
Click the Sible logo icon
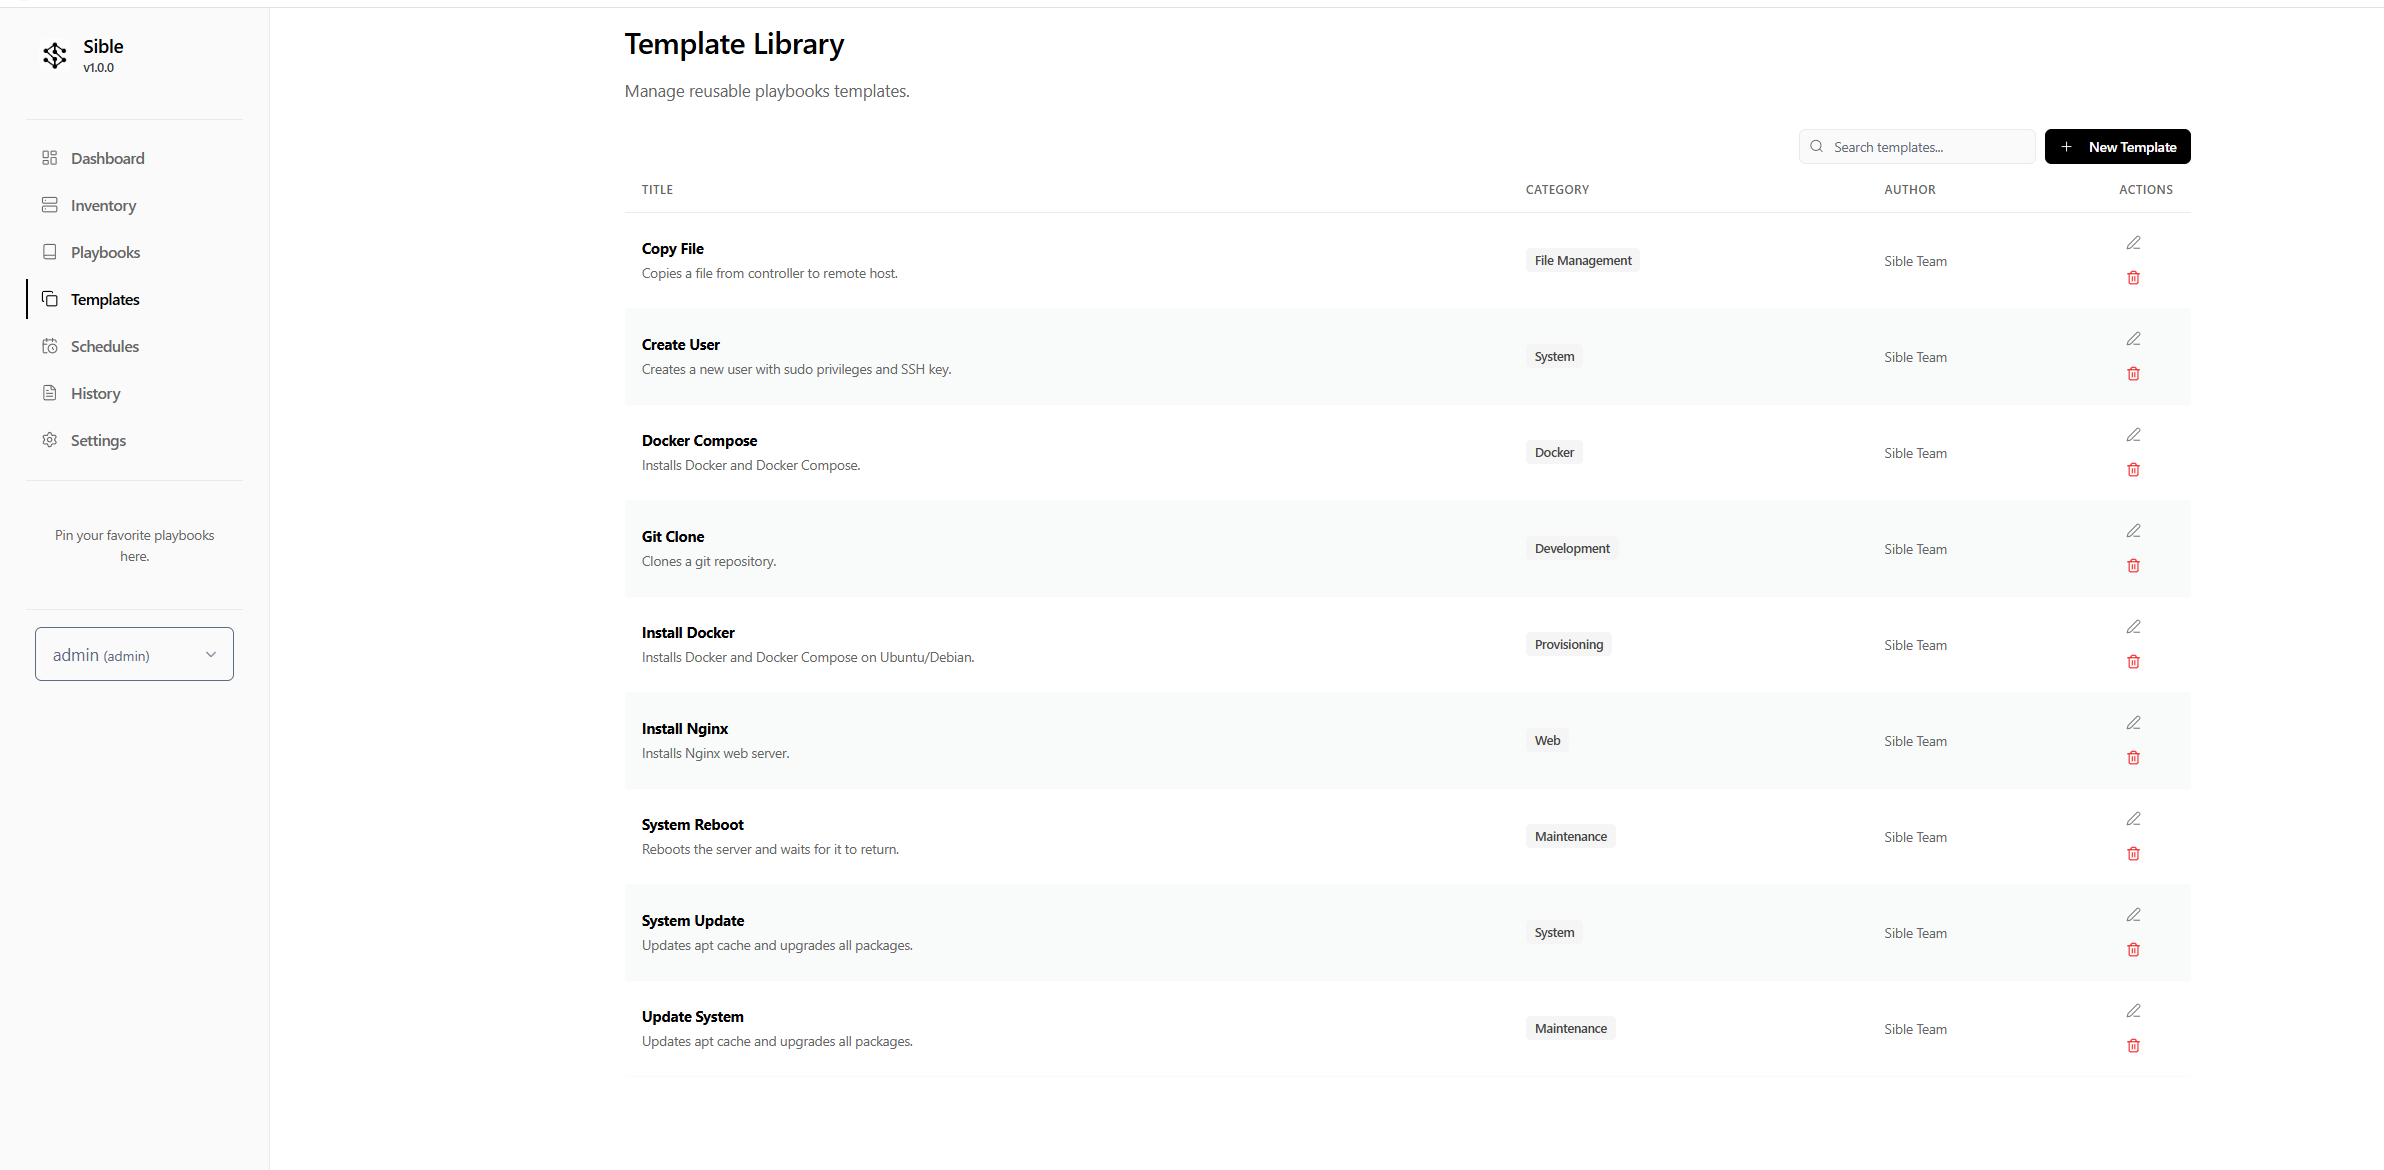[55, 56]
